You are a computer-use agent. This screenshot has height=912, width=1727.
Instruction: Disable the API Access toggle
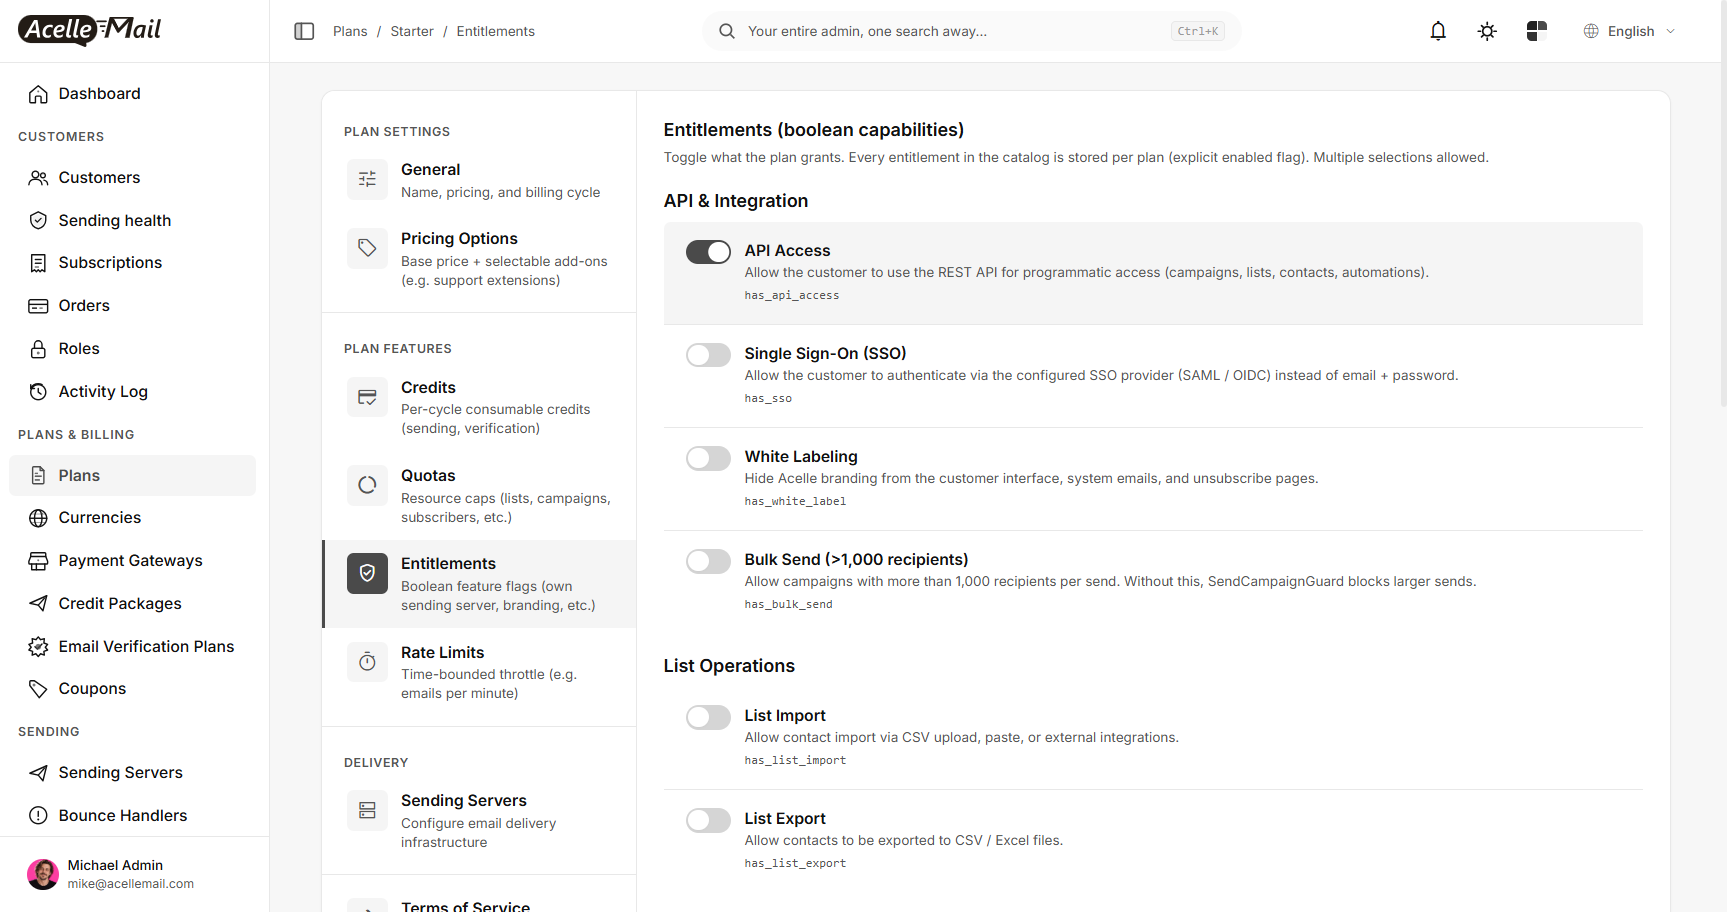[x=708, y=252]
